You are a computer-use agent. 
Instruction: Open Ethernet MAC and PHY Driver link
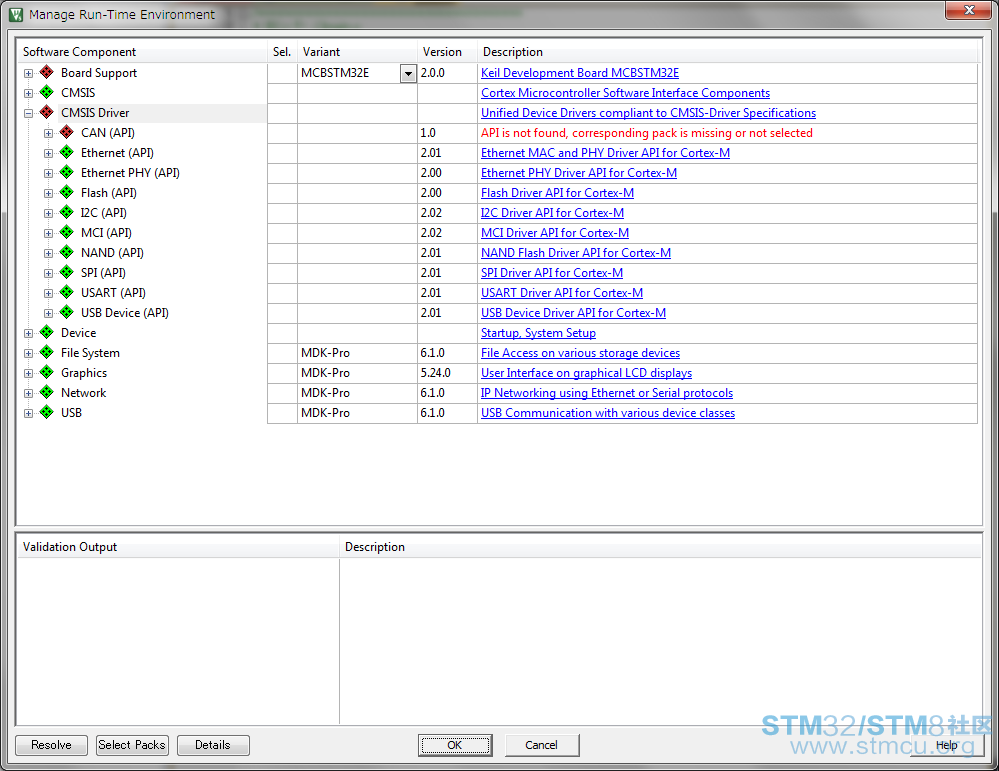point(605,153)
